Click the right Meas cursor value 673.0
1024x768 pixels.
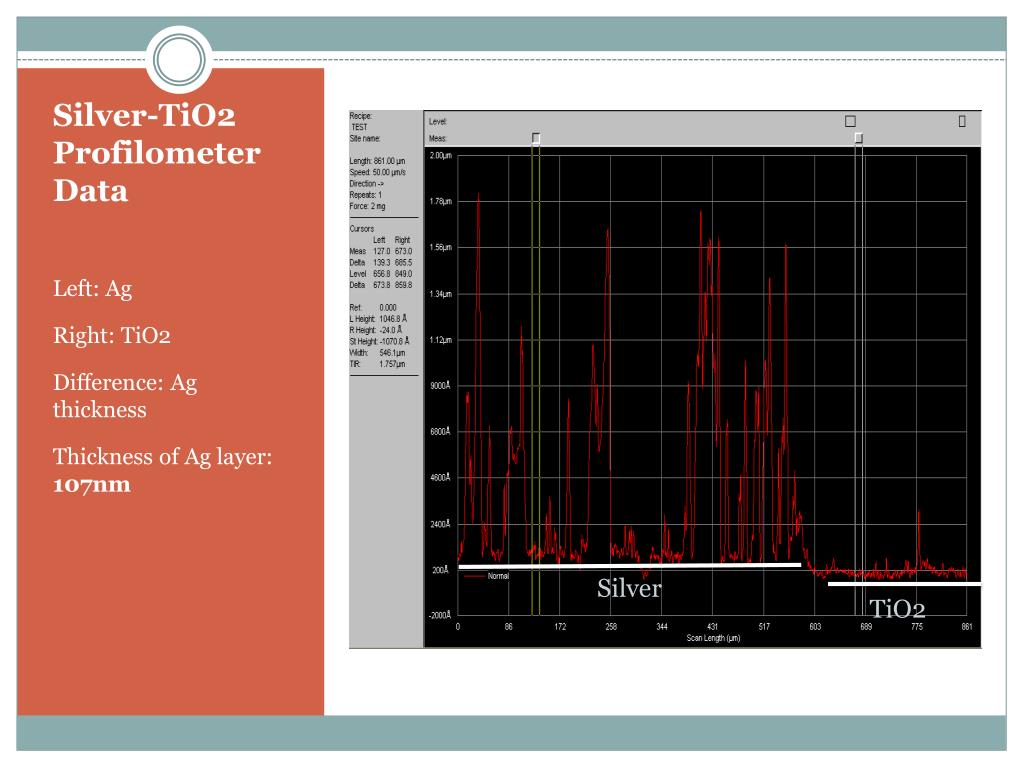pyautogui.click(x=403, y=251)
